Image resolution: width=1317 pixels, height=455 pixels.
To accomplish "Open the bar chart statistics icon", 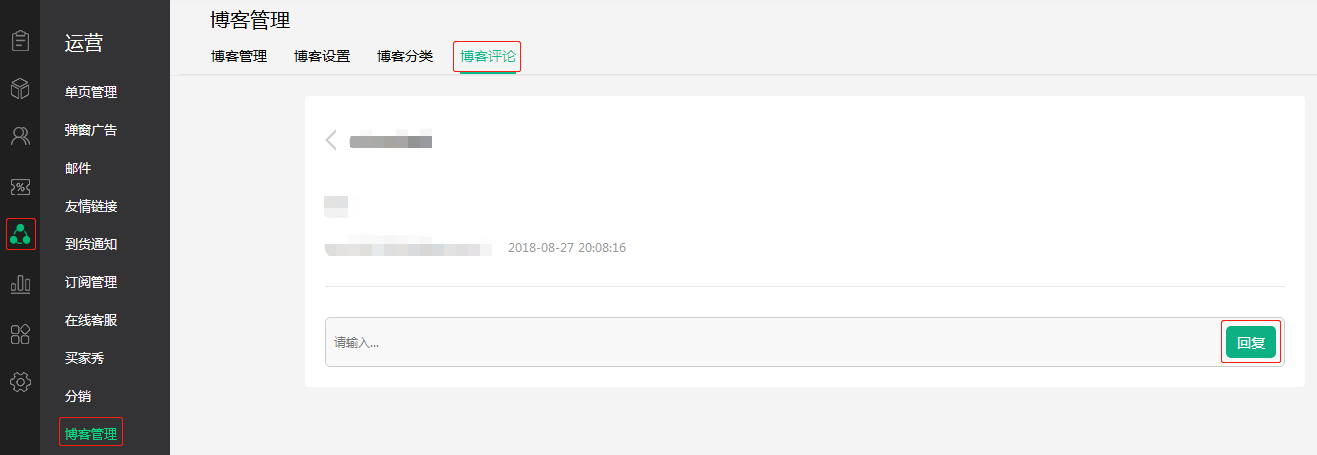I will (20, 284).
